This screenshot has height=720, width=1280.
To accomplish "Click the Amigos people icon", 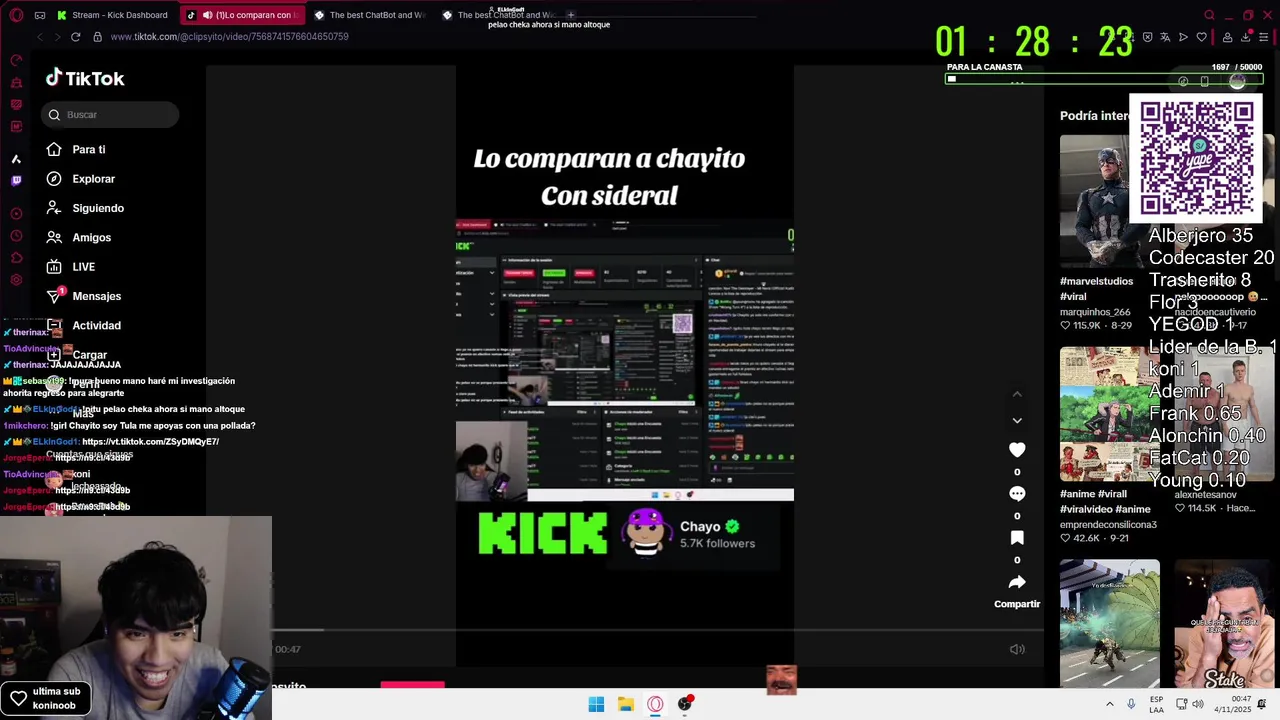I will tap(54, 238).
